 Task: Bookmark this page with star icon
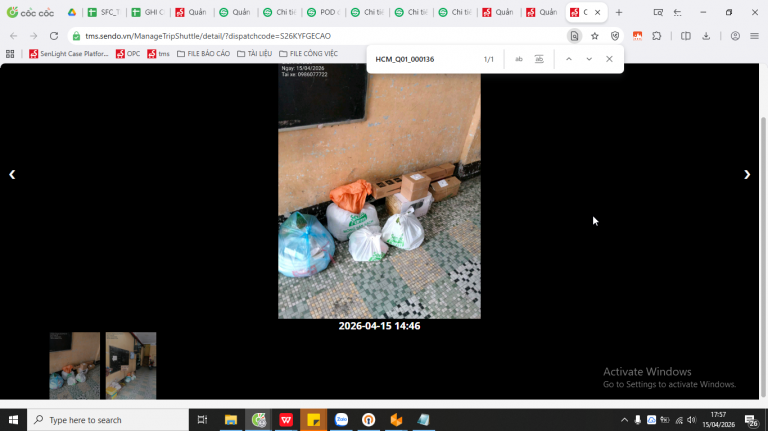[595, 36]
